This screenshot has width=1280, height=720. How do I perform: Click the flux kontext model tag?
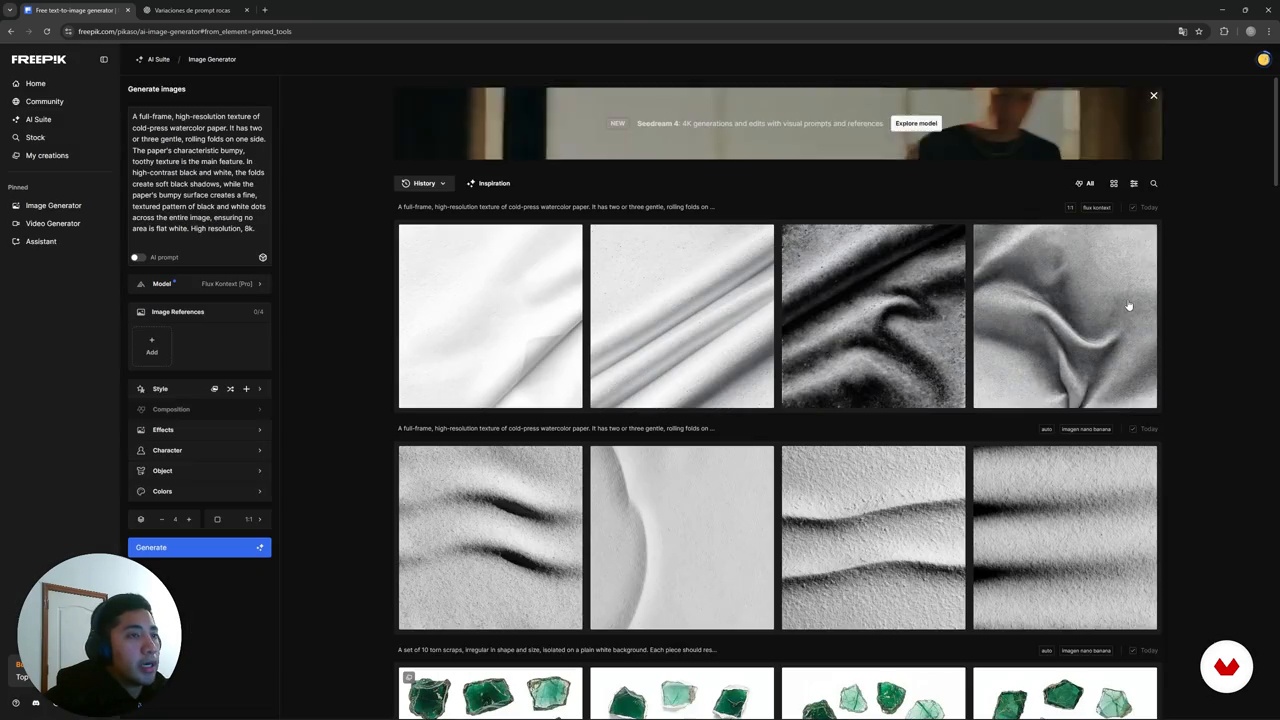pos(1096,208)
